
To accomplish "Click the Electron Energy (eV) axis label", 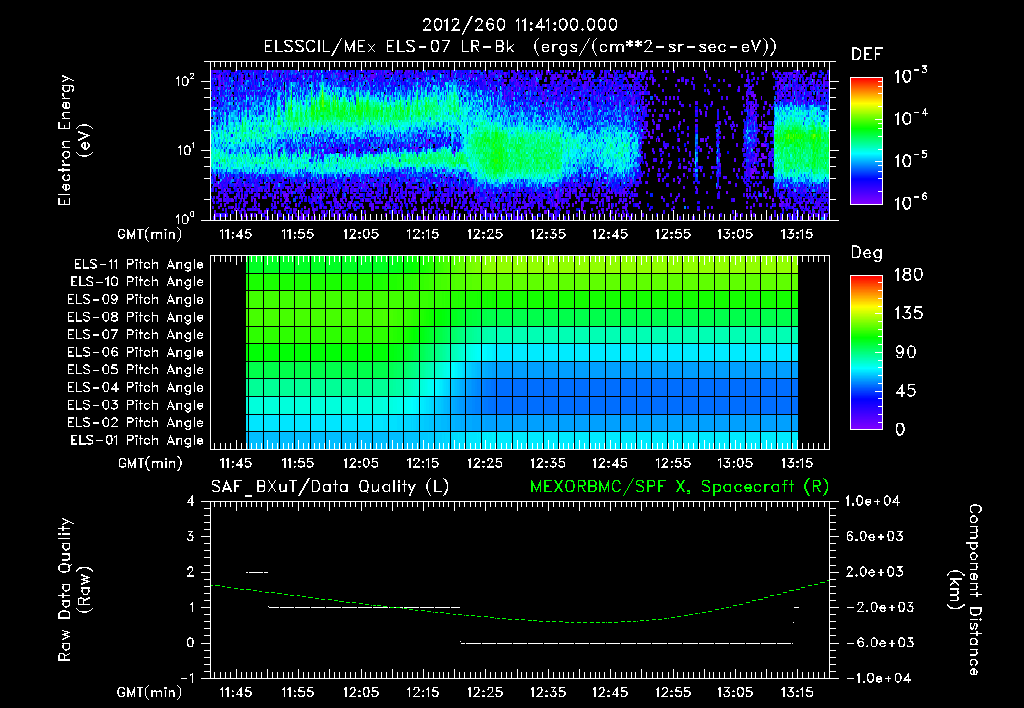I will point(74,140).
